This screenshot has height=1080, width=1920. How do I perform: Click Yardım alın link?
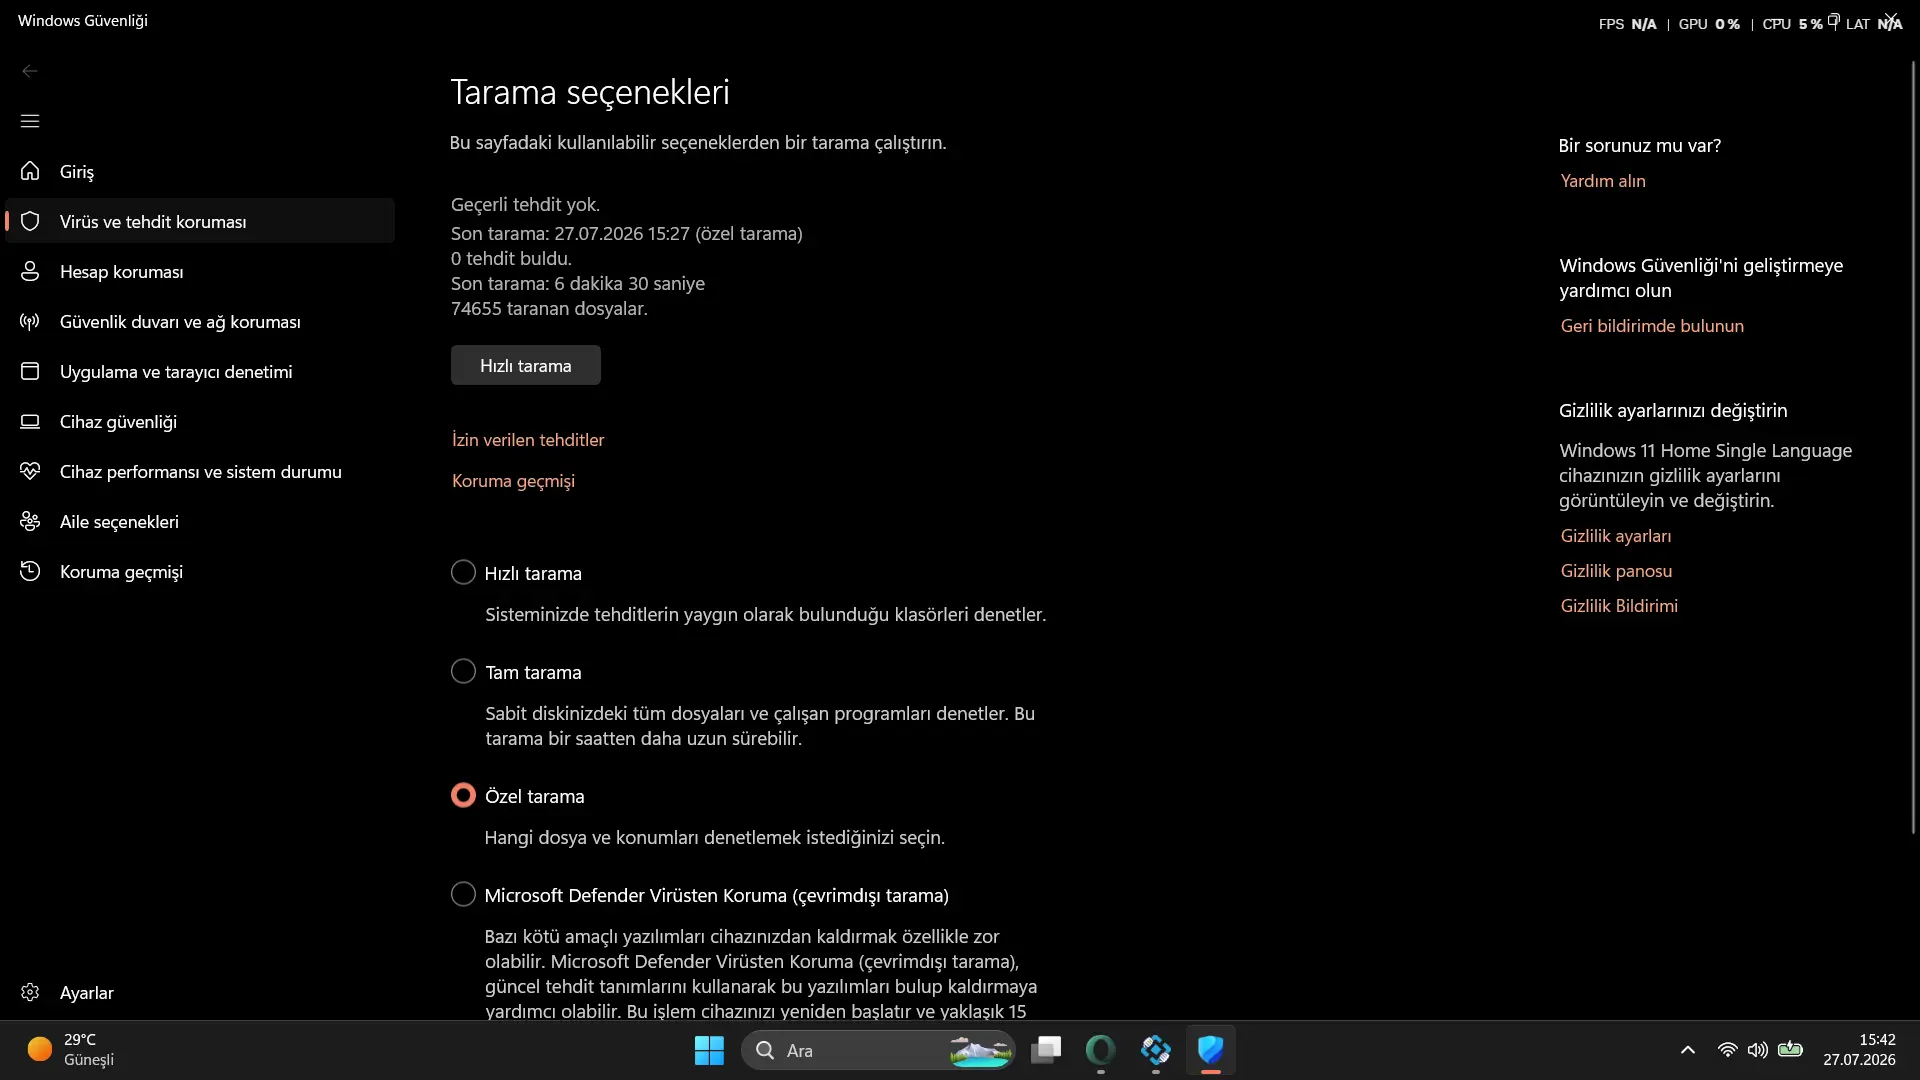(x=1603, y=181)
